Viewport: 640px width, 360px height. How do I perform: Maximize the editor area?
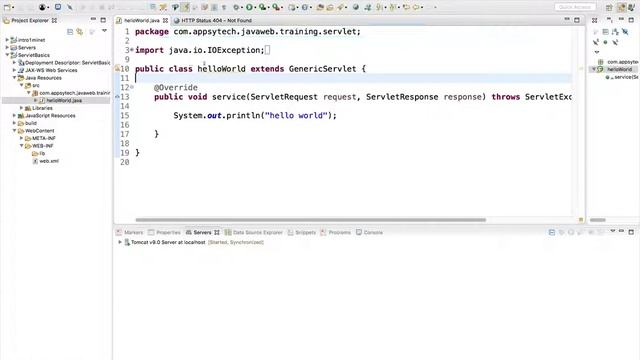pos(577,20)
